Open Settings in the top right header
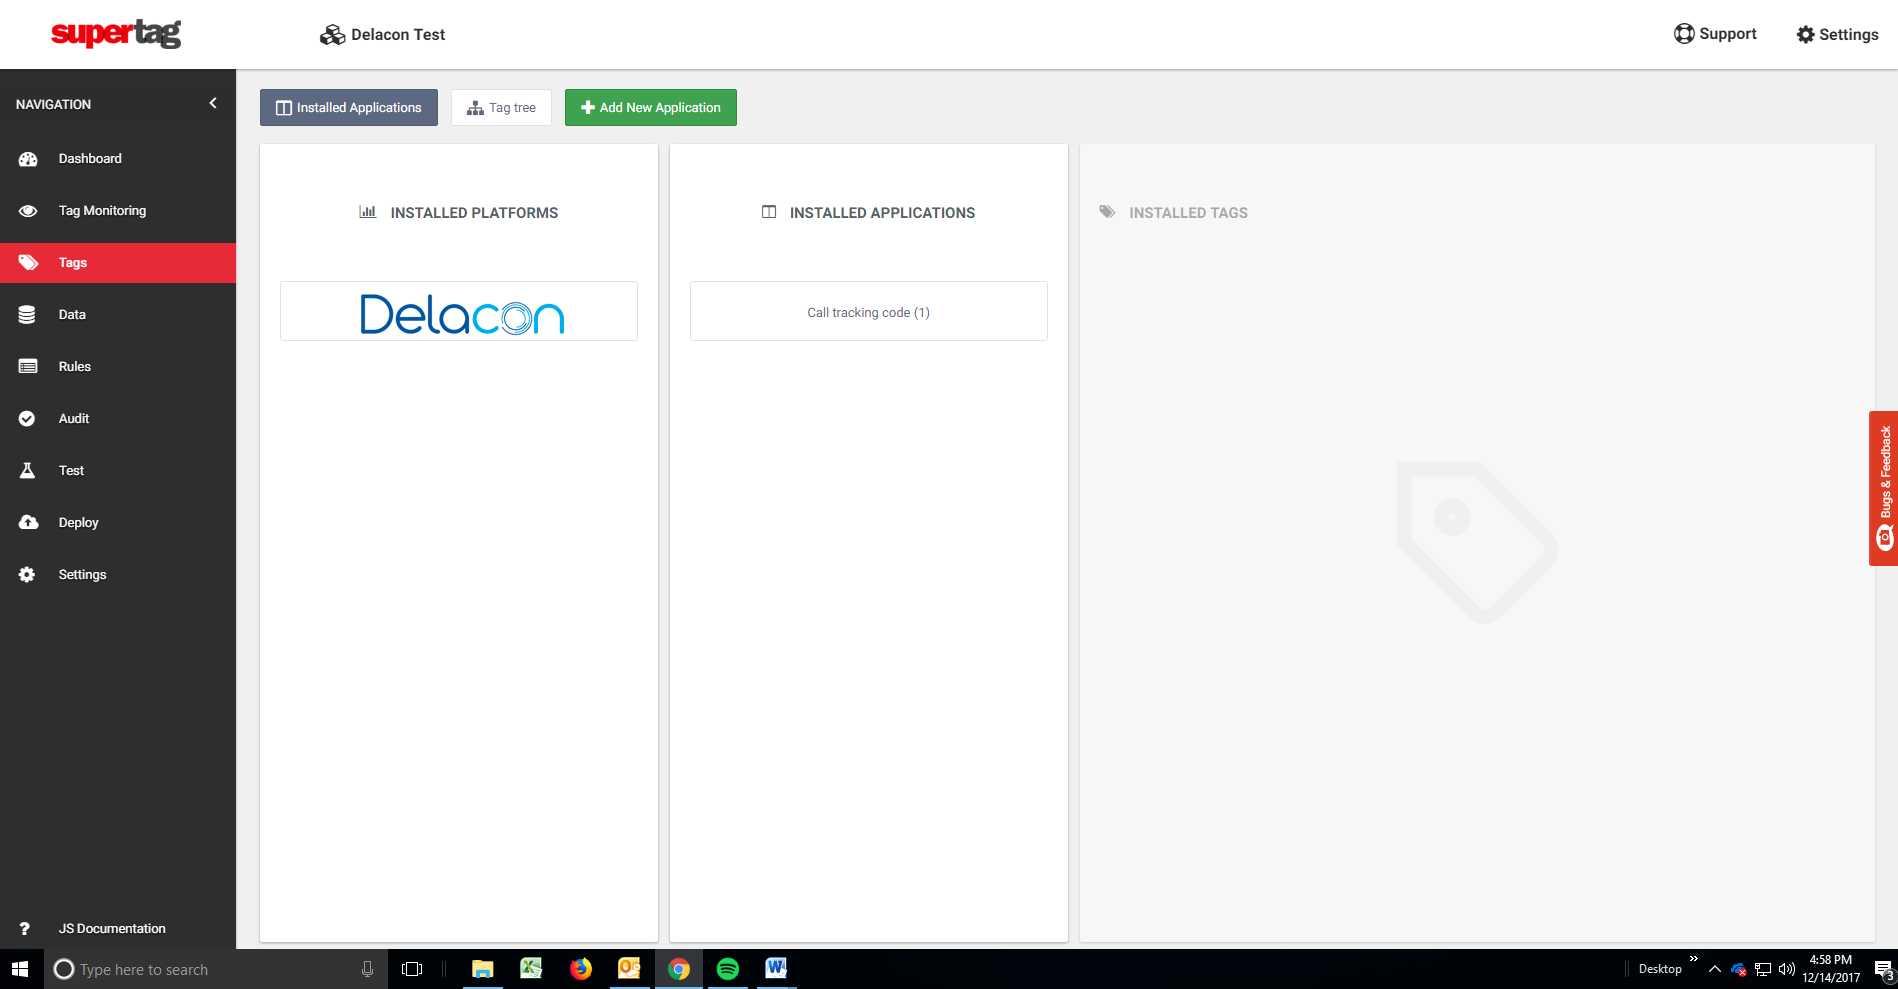The image size is (1898, 989). pyautogui.click(x=1837, y=35)
